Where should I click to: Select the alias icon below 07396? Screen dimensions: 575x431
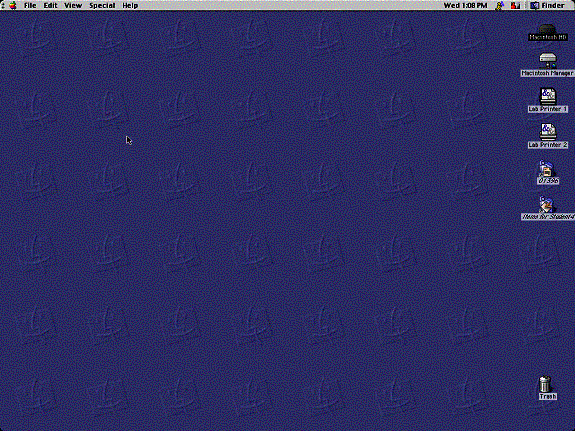coord(546,204)
